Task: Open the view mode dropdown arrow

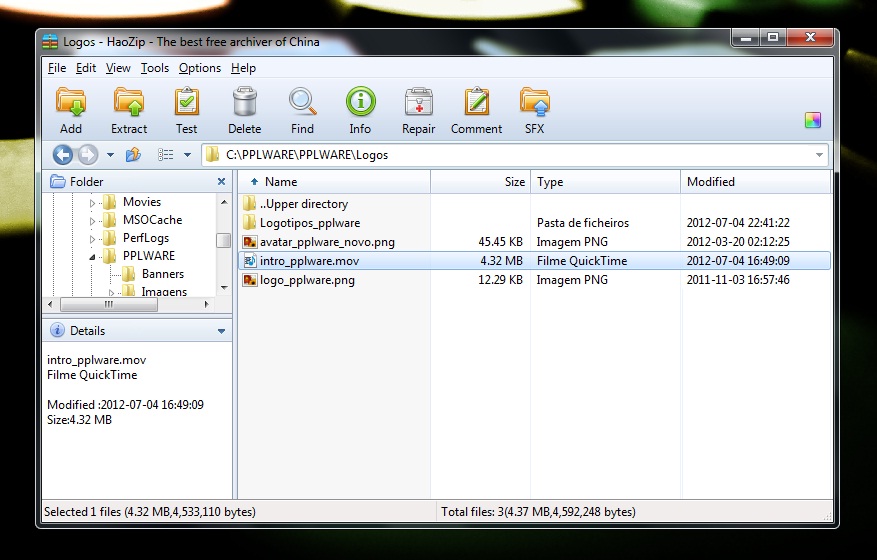Action: pos(187,155)
